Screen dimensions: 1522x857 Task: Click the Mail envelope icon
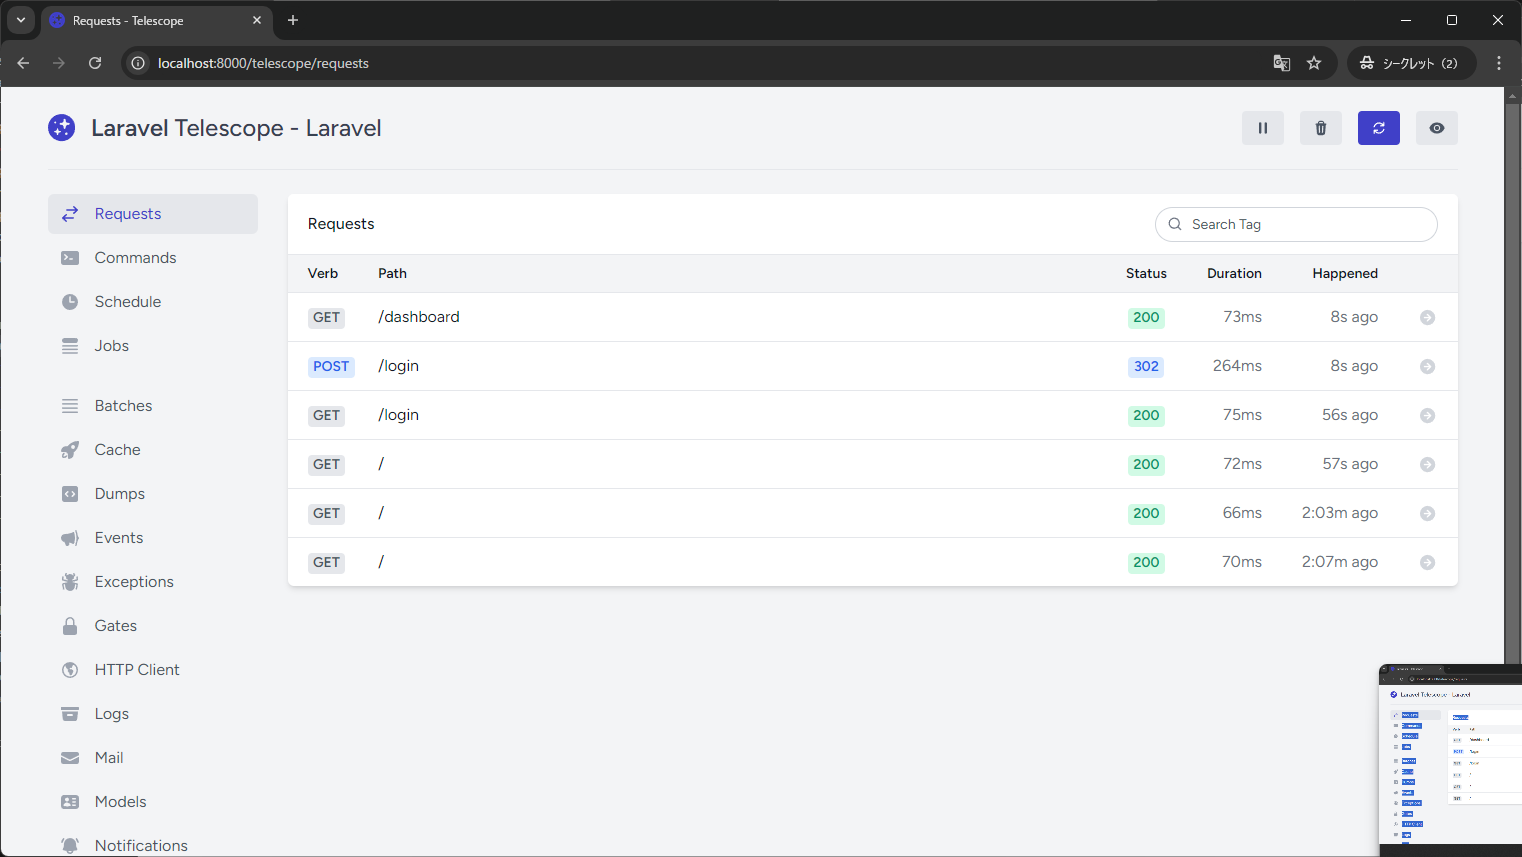click(x=70, y=758)
